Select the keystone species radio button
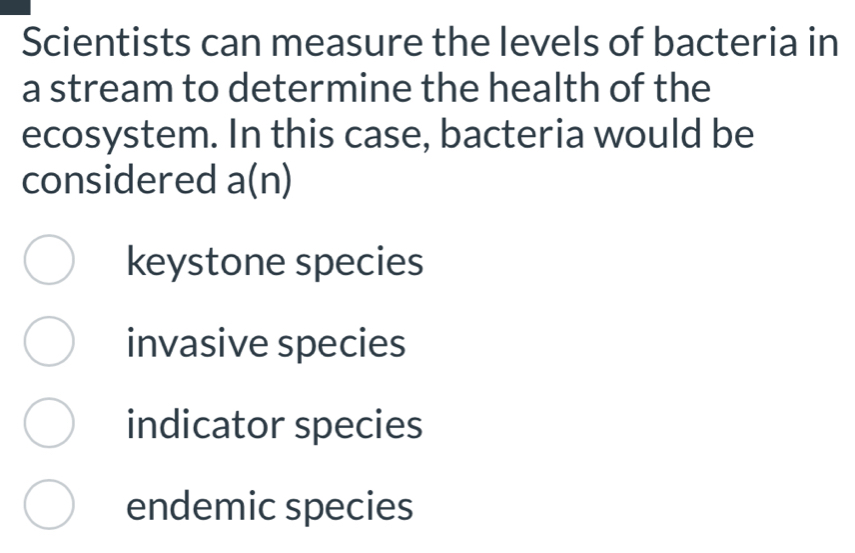This screenshot has height=553, width=855. pyautogui.click(x=48, y=262)
